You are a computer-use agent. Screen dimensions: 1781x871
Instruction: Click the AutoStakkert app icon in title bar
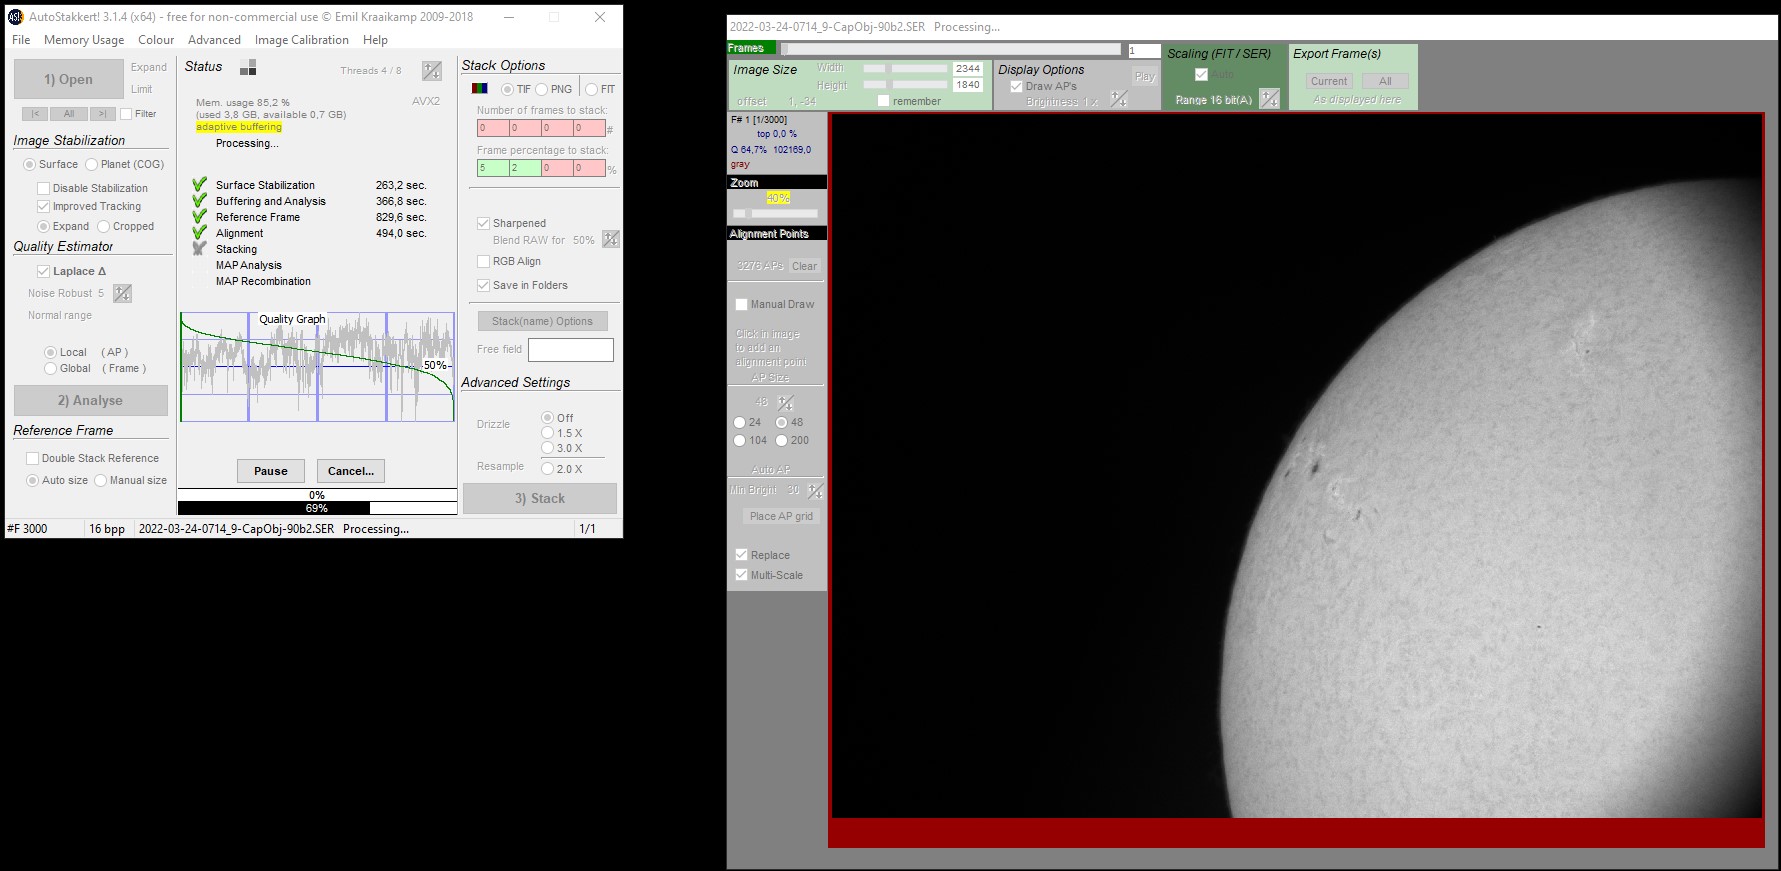point(15,17)
